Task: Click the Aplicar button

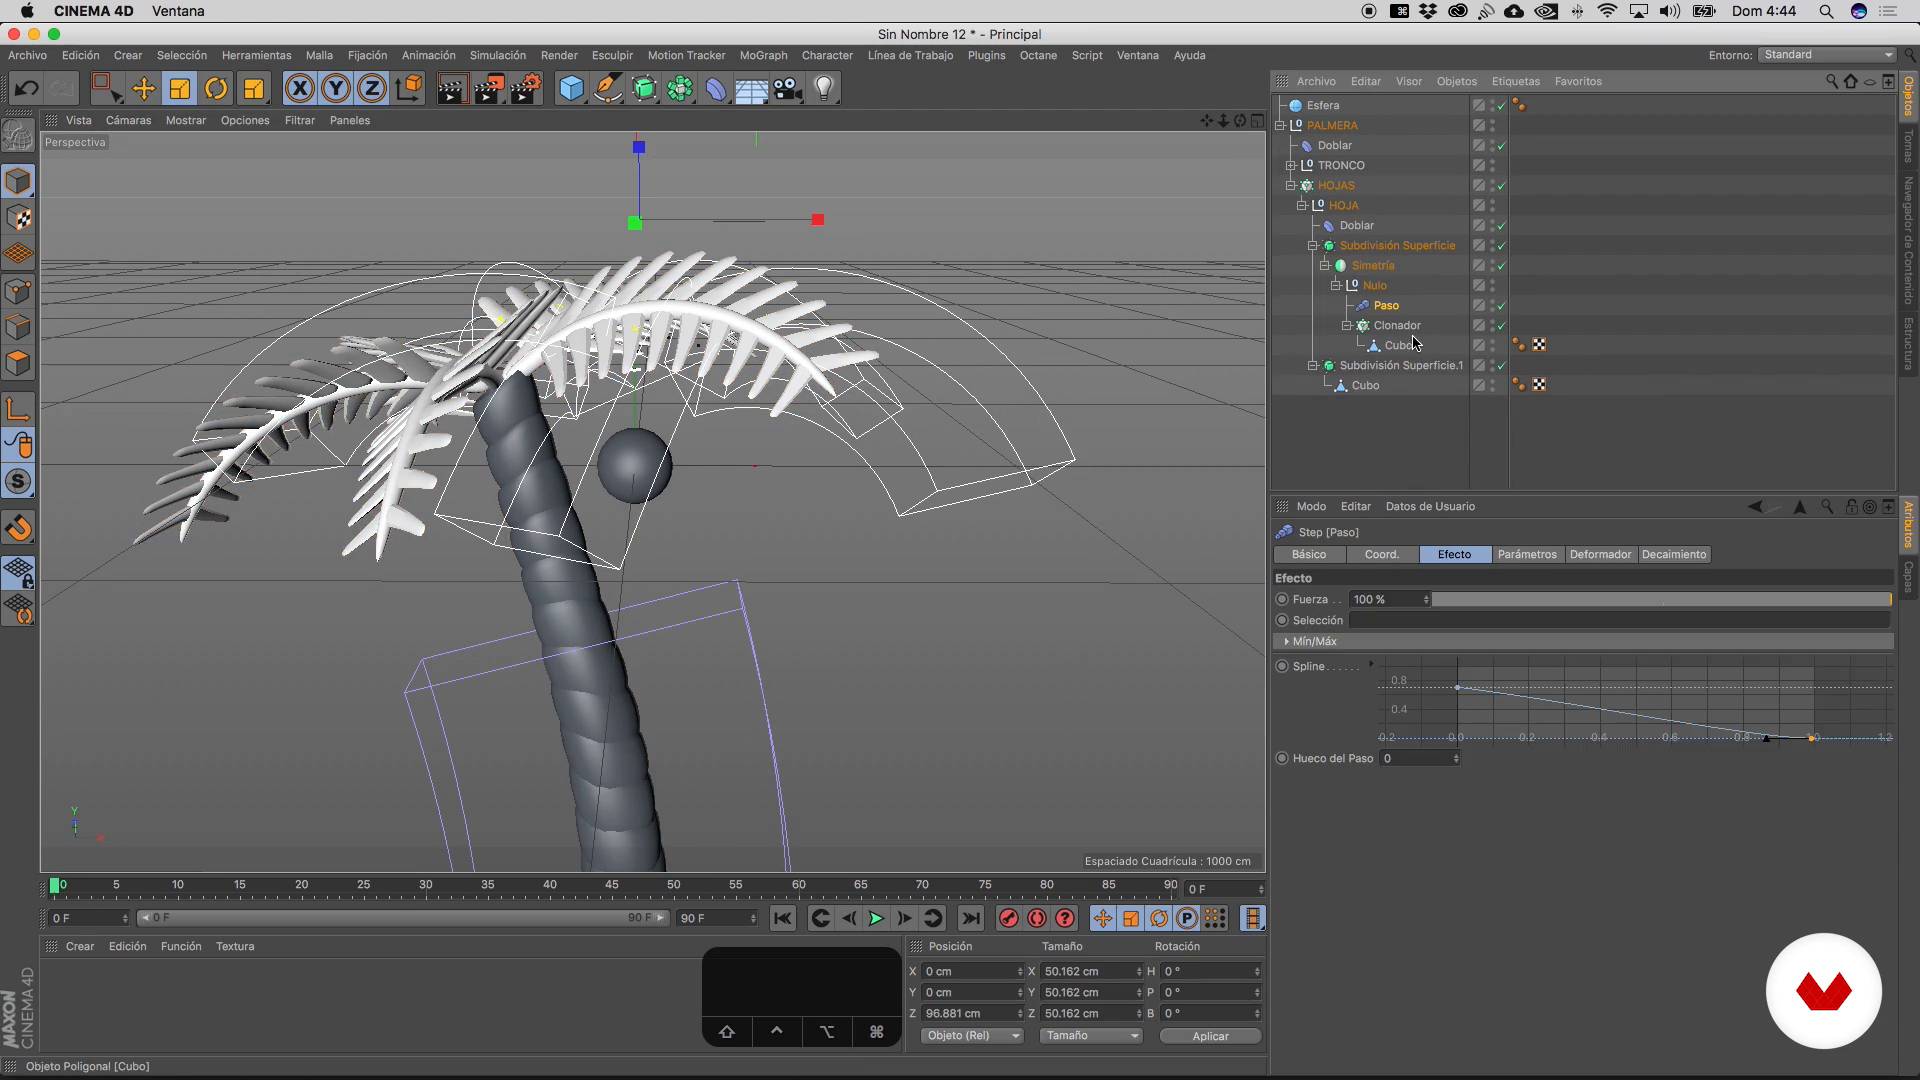Action: pos(1210,1036)
